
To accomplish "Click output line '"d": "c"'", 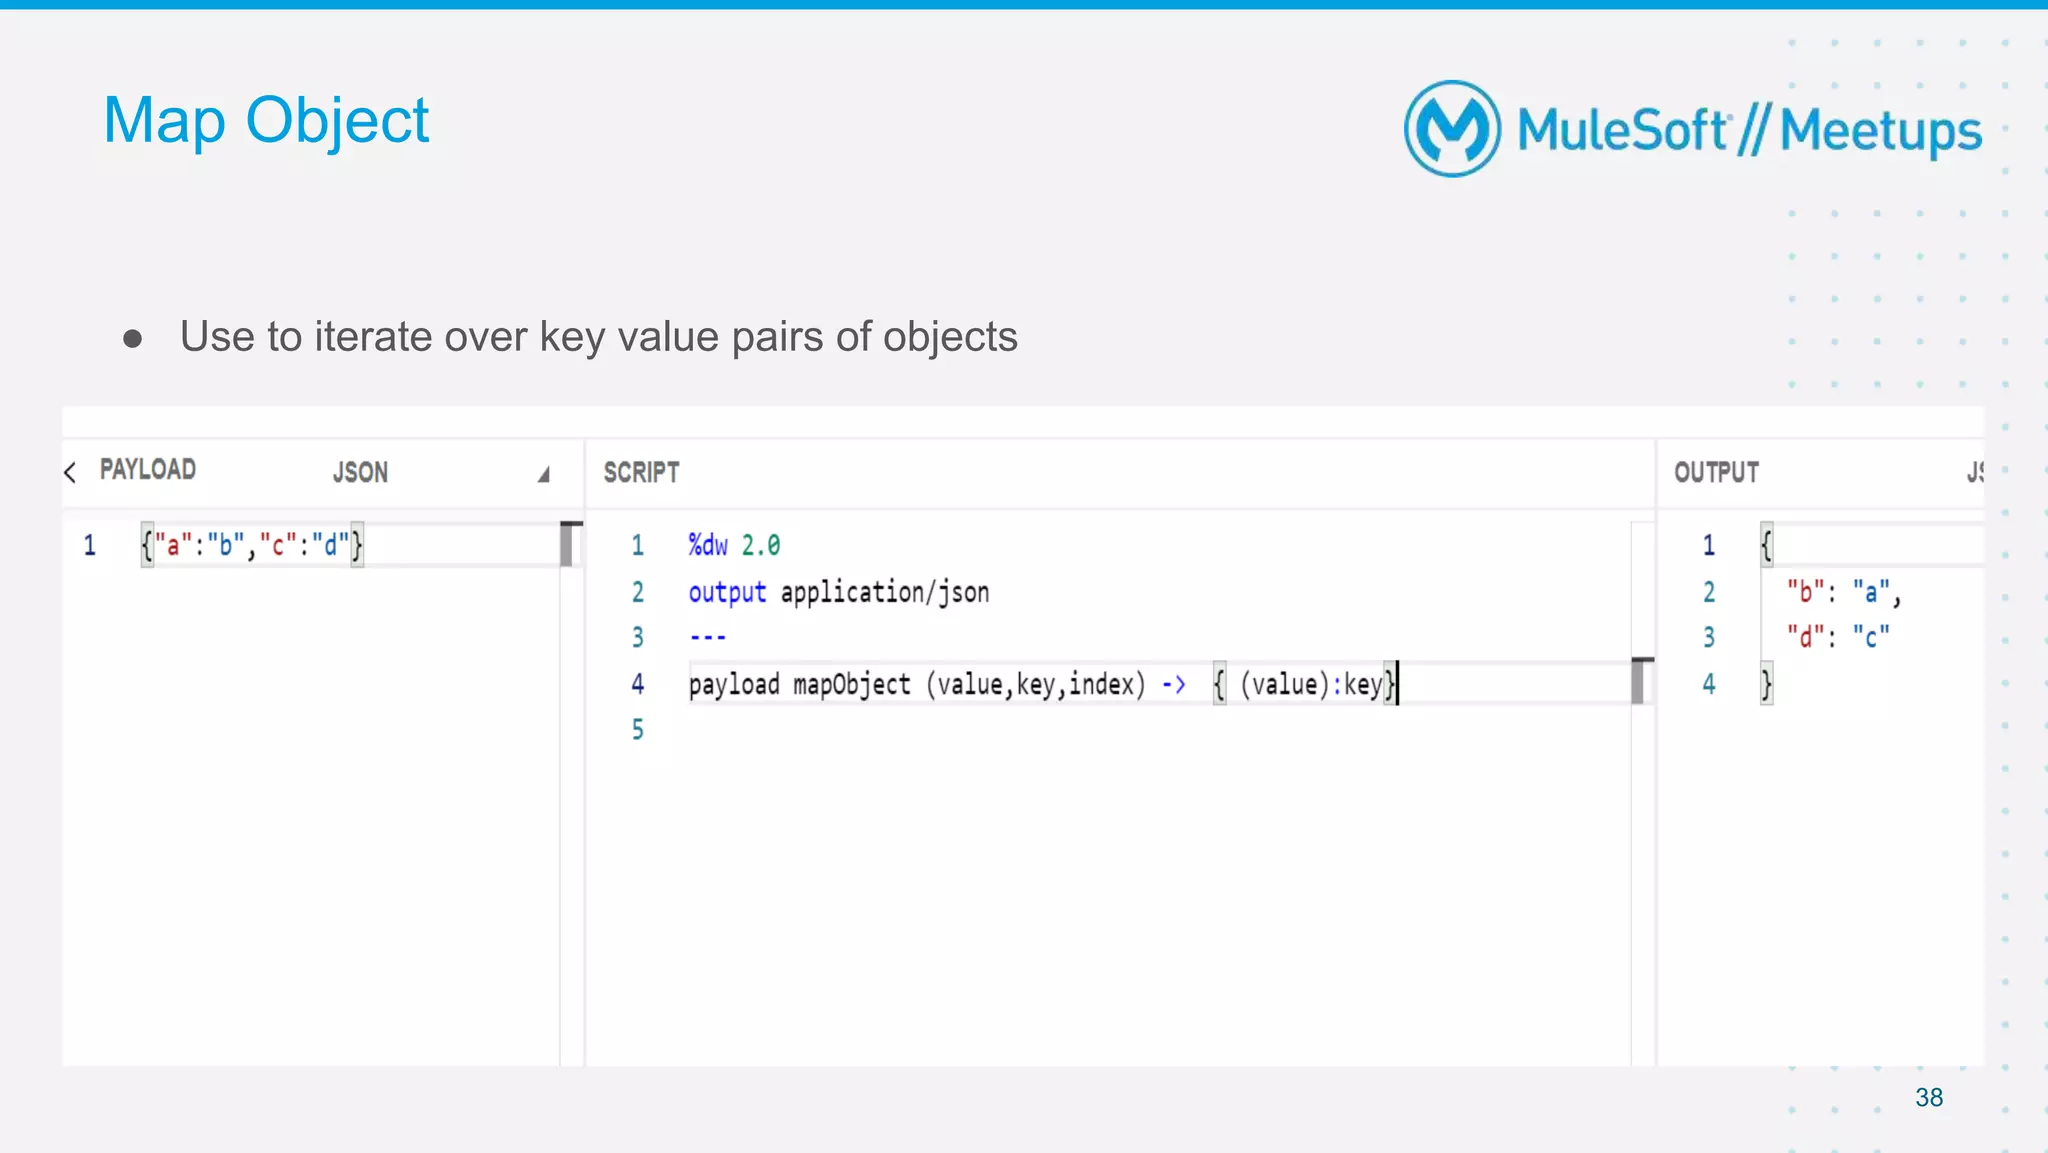I will point(1838,637).
